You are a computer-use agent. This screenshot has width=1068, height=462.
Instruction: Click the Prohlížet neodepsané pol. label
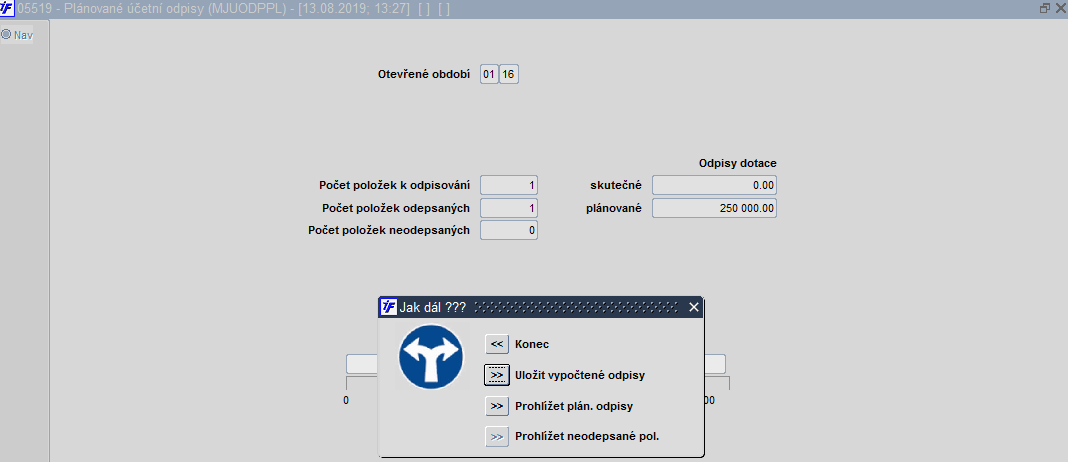coord(587,436)
